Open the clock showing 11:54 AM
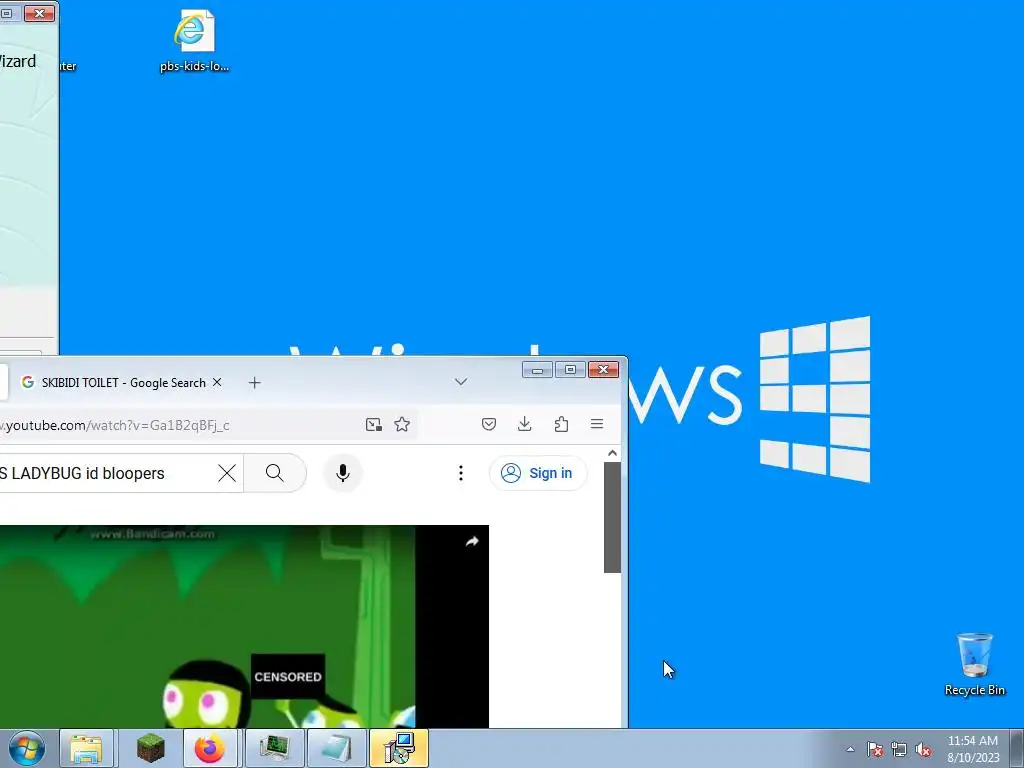This screenshot has width=1024, height=768. point(973,748)
